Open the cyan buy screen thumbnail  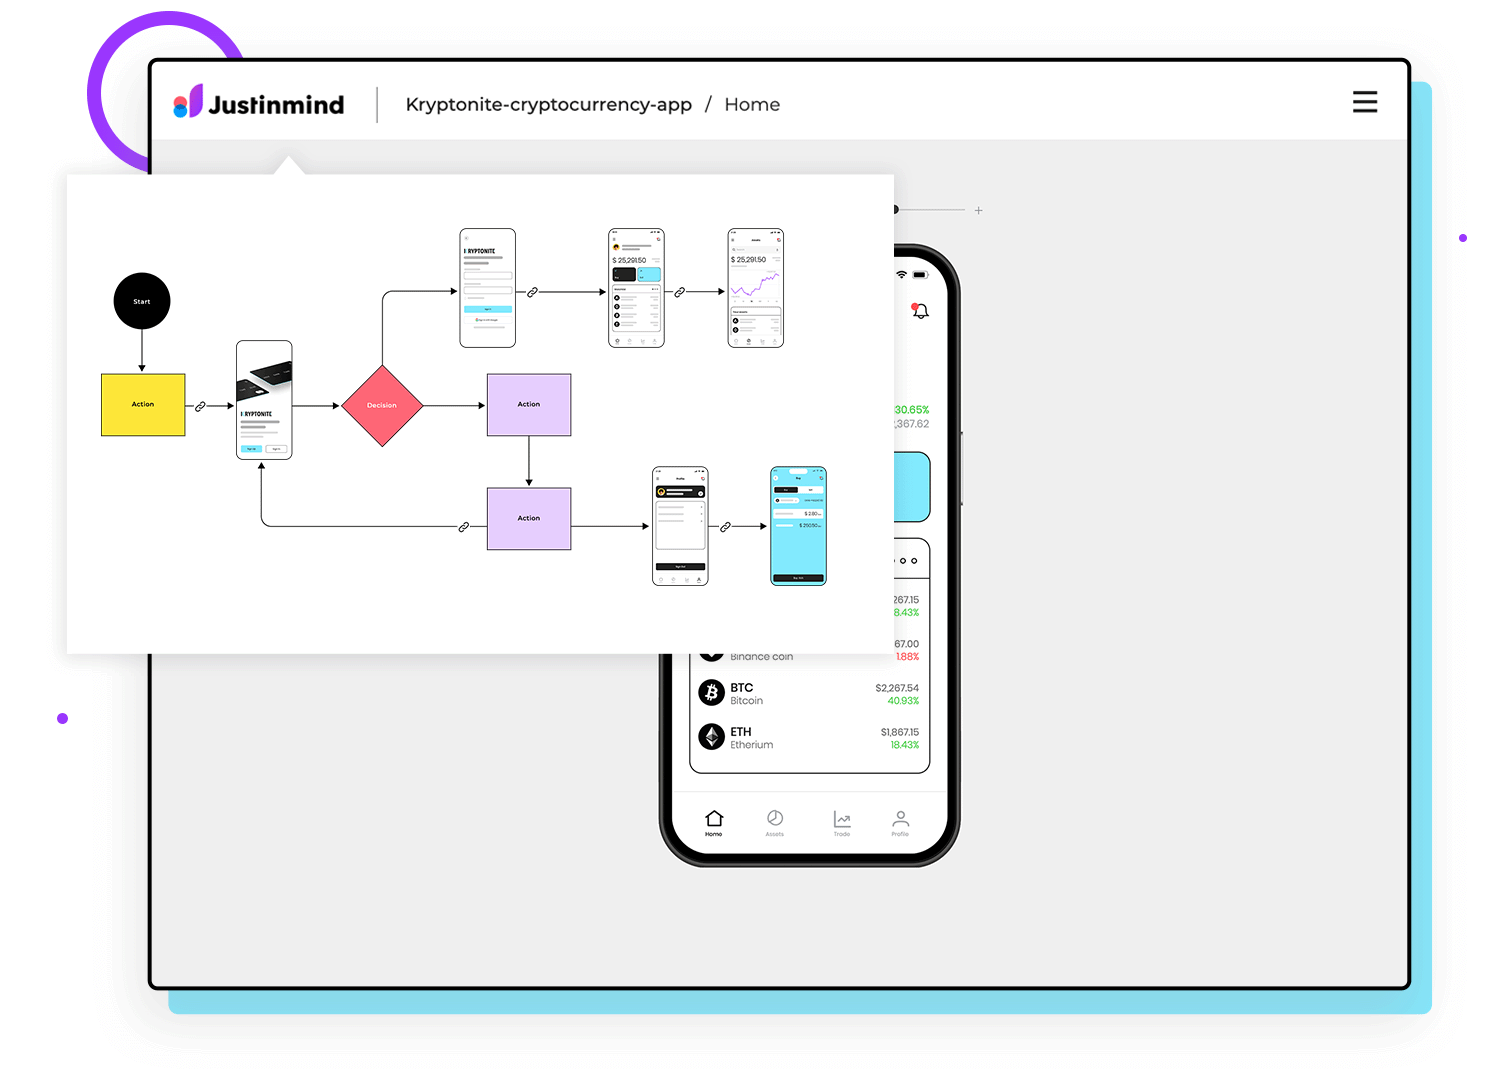(798, 526)
